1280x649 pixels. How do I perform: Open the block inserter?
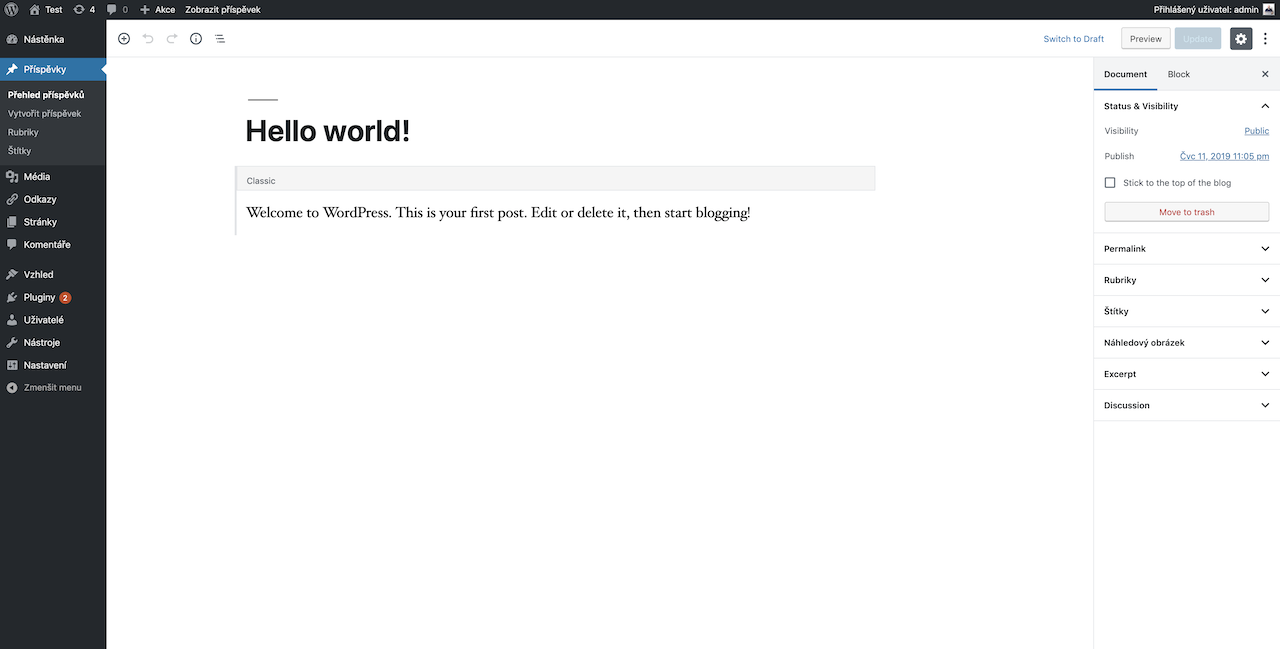coord(124,38)
